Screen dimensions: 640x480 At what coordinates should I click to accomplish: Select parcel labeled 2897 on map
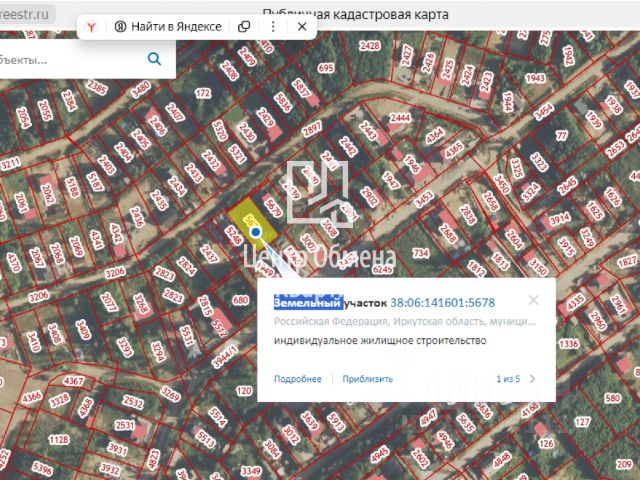point(312,129)
